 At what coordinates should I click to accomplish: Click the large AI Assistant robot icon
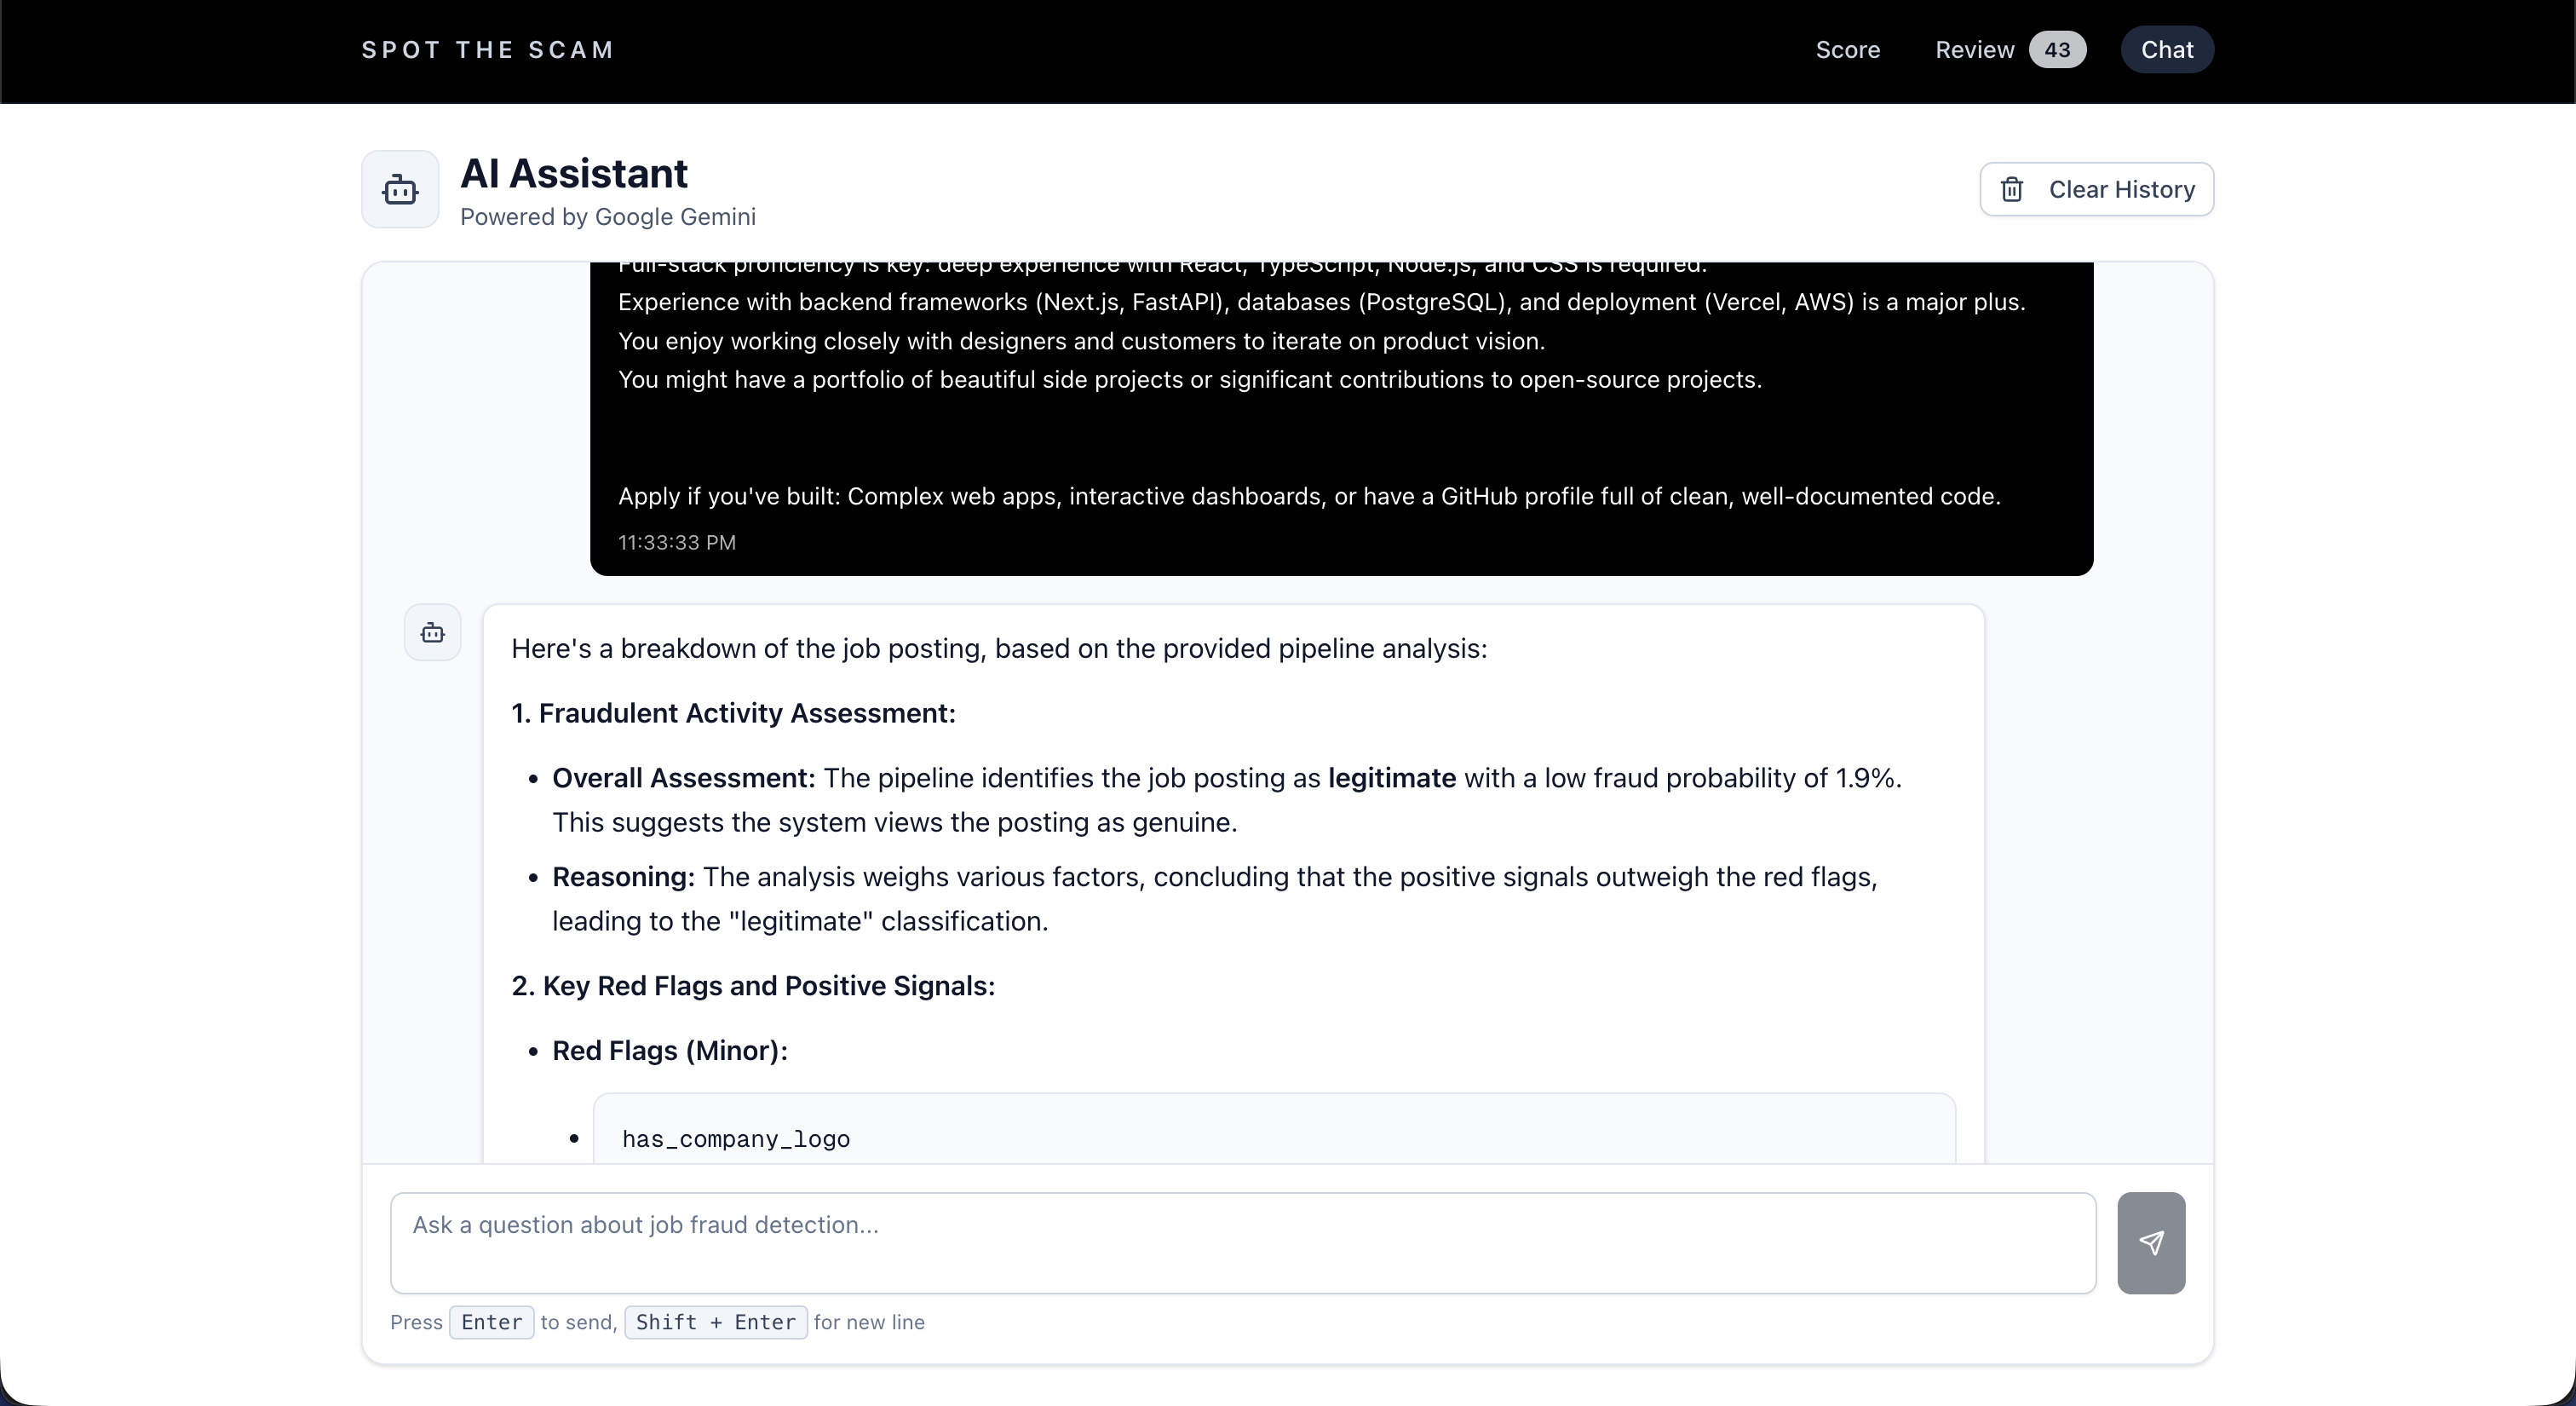400,189
